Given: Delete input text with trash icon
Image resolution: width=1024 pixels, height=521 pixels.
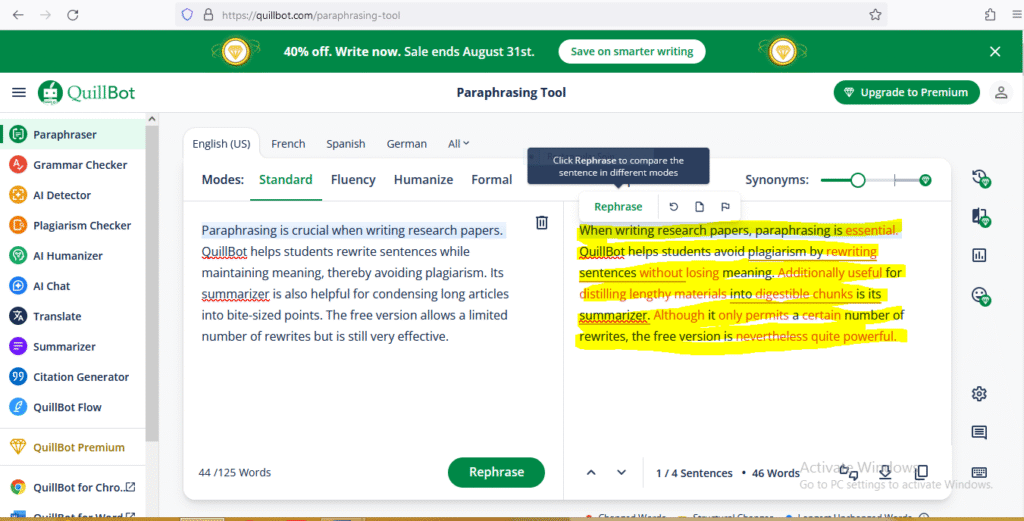Looking at the screenshot, I should [541, 223].
